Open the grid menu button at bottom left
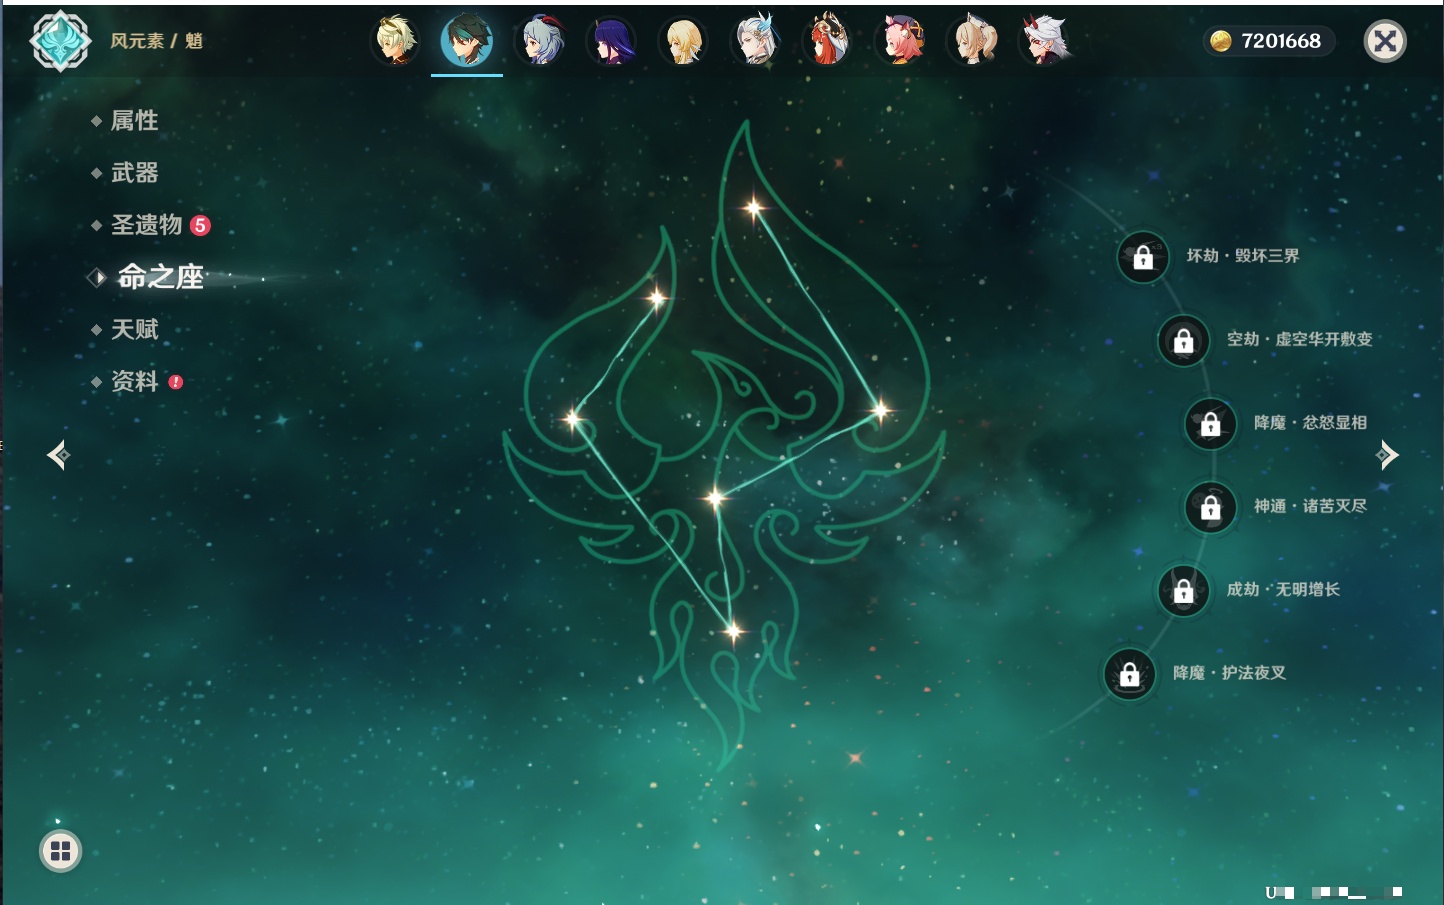 (x=60, y=851)
